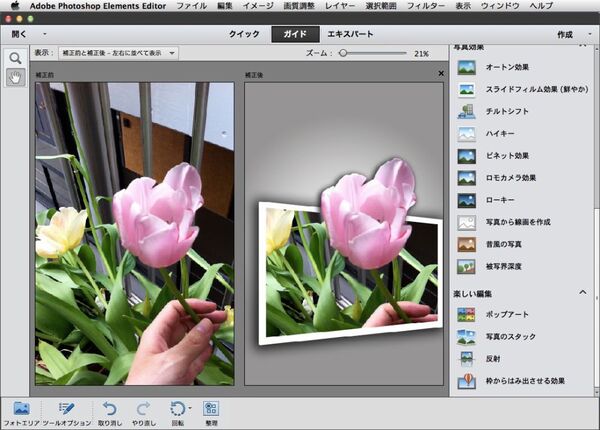Close the 補正後 preview pane
600x430 pixels.
click(441, 73)
